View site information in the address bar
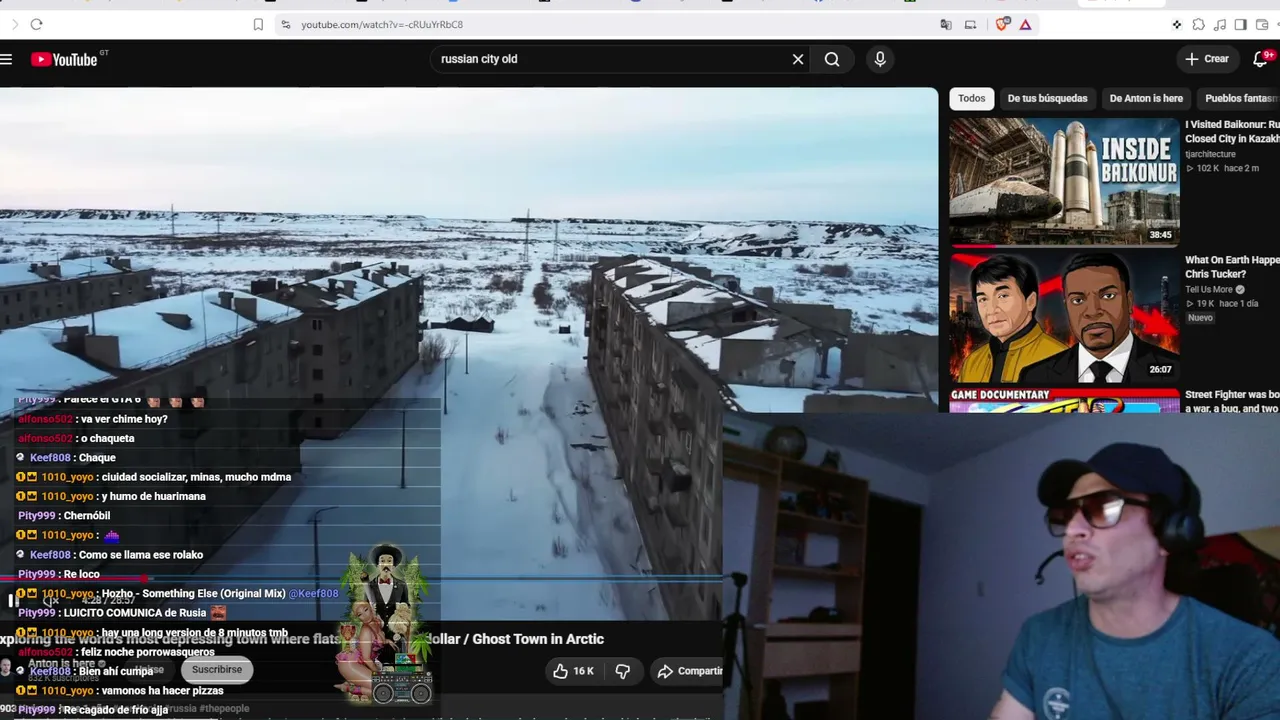Screen dimensions: 1280x720 click(x=285, y=24)
